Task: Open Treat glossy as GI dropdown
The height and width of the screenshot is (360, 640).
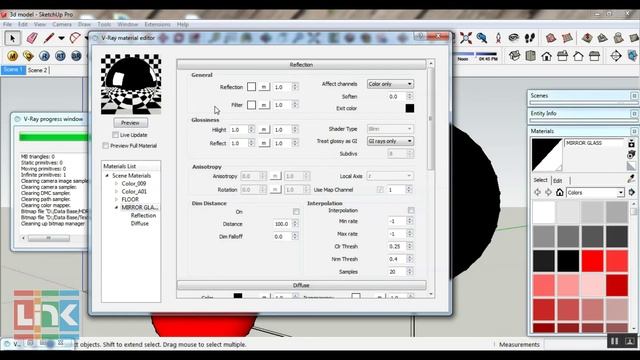Action: pyautogui.click(x=390, y=141)
